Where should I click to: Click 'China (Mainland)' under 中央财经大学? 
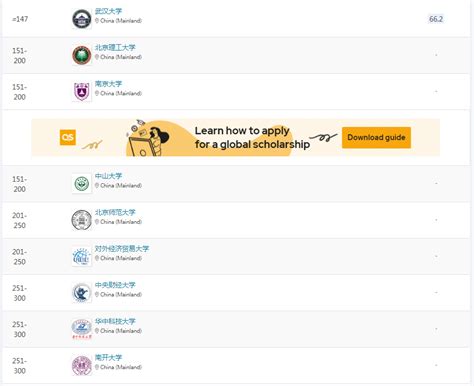tap(121, 294)
